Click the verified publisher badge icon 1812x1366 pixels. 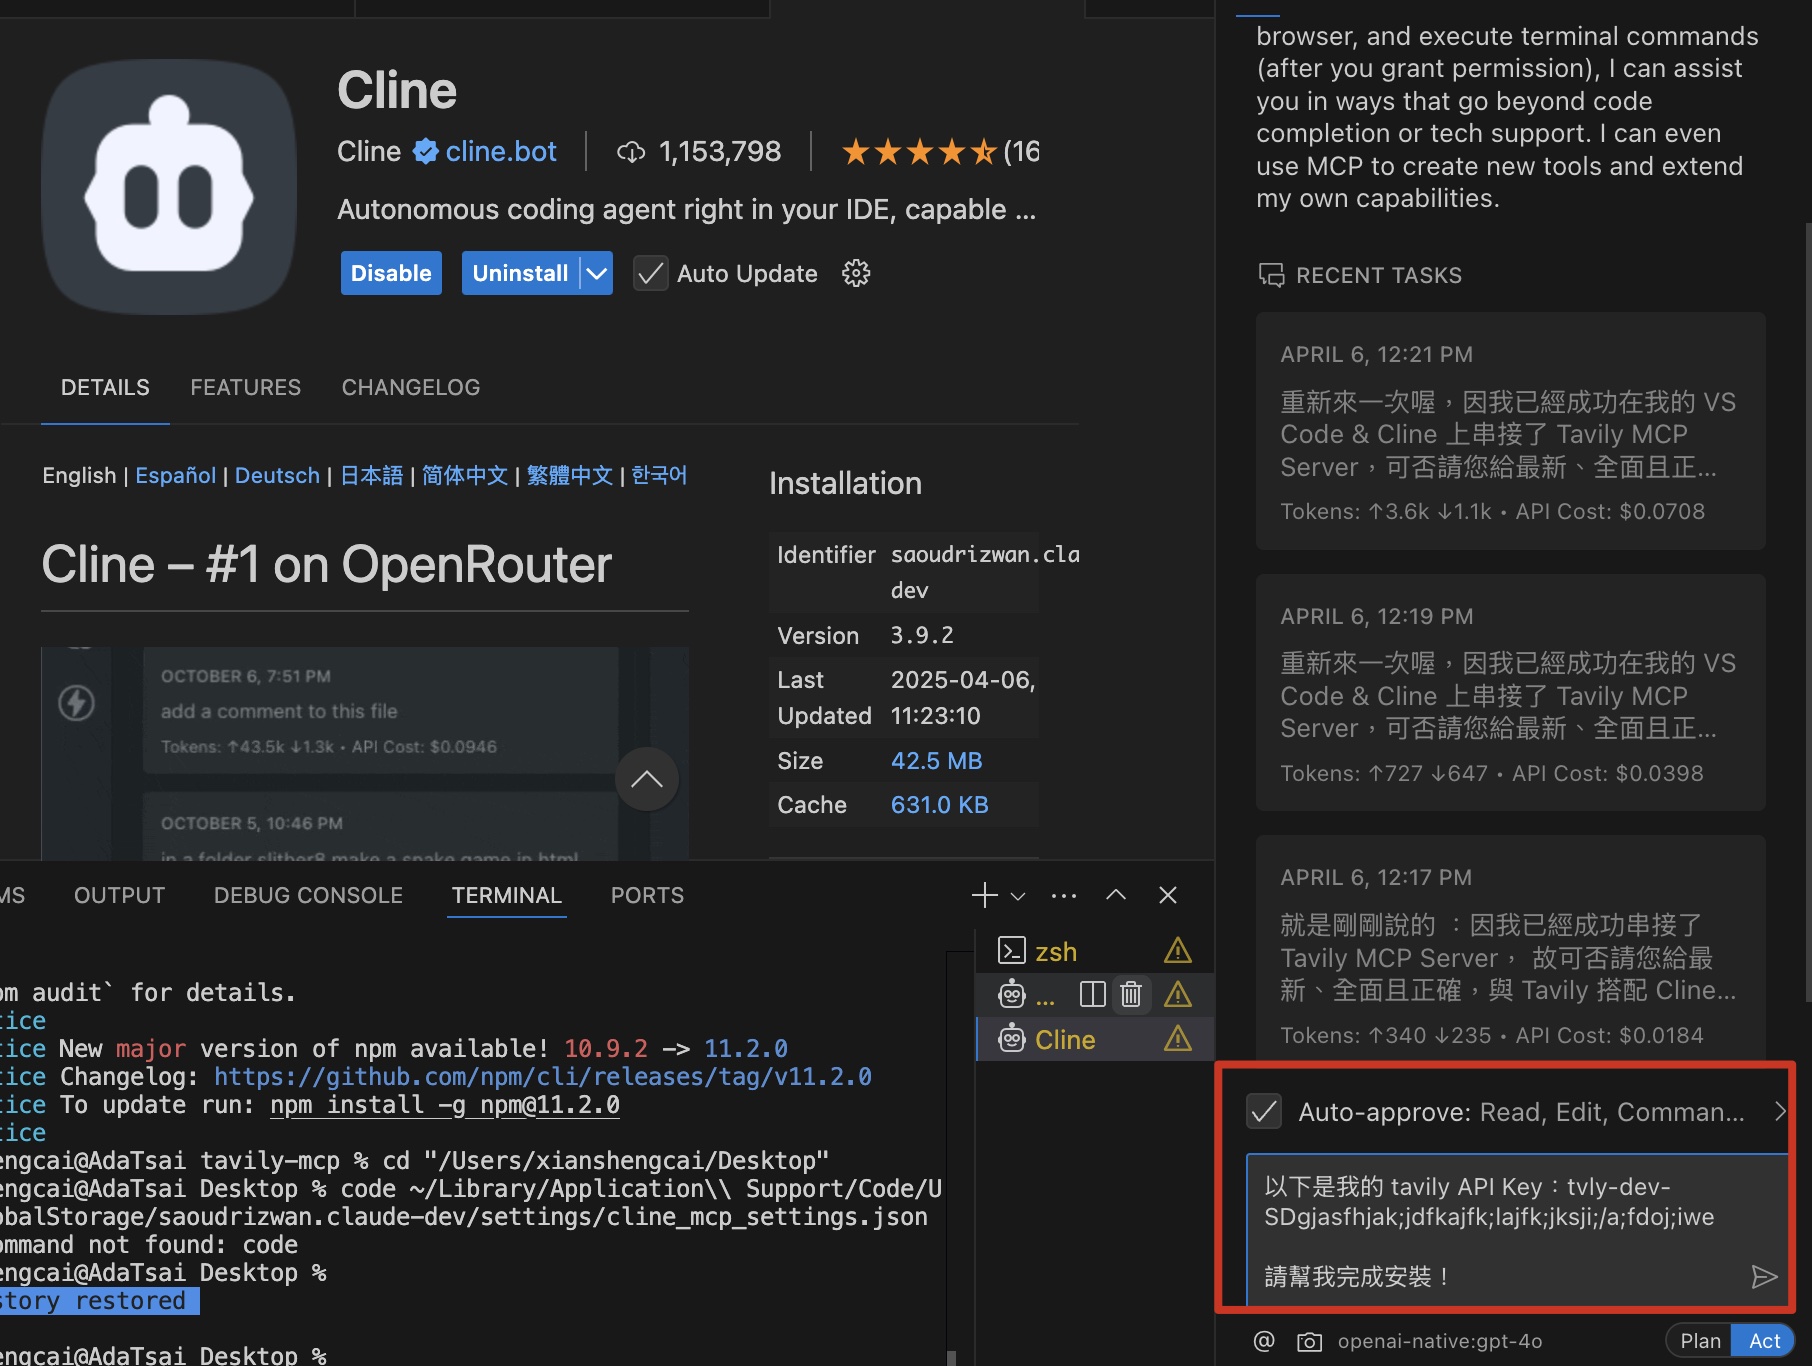(x=425, y=151)
